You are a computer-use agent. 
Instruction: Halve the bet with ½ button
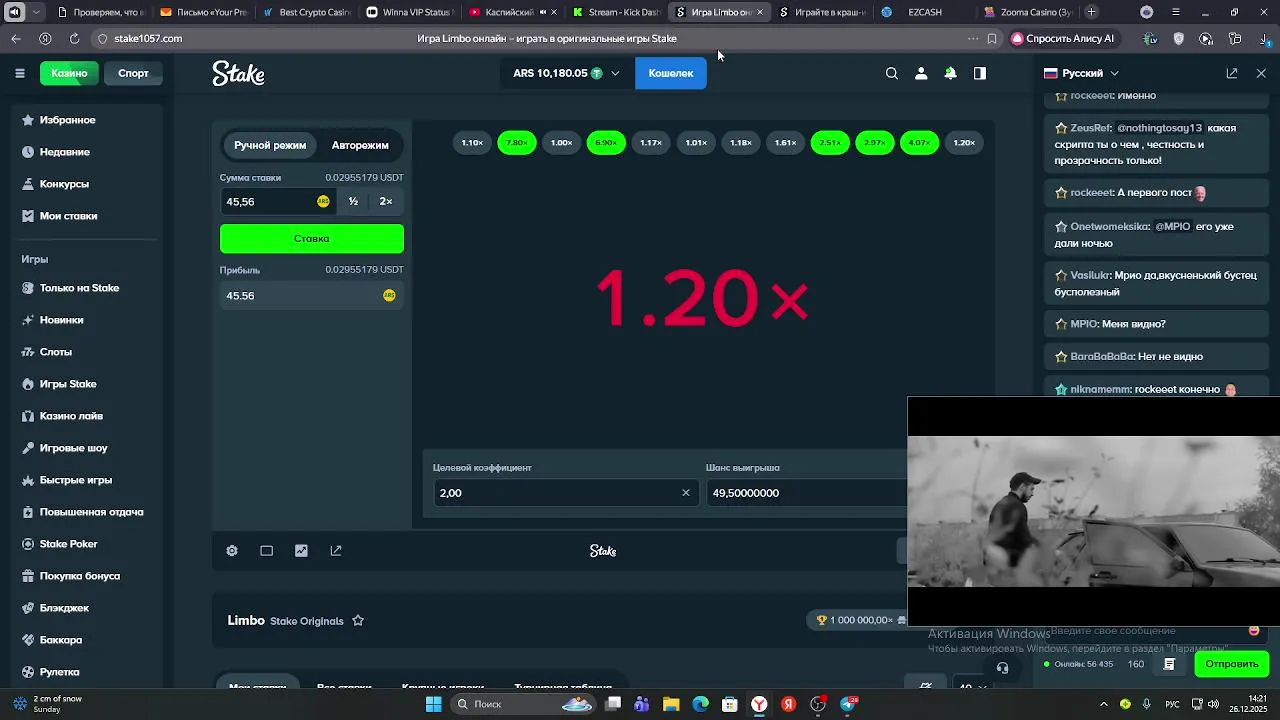click(x=353, y=201)
